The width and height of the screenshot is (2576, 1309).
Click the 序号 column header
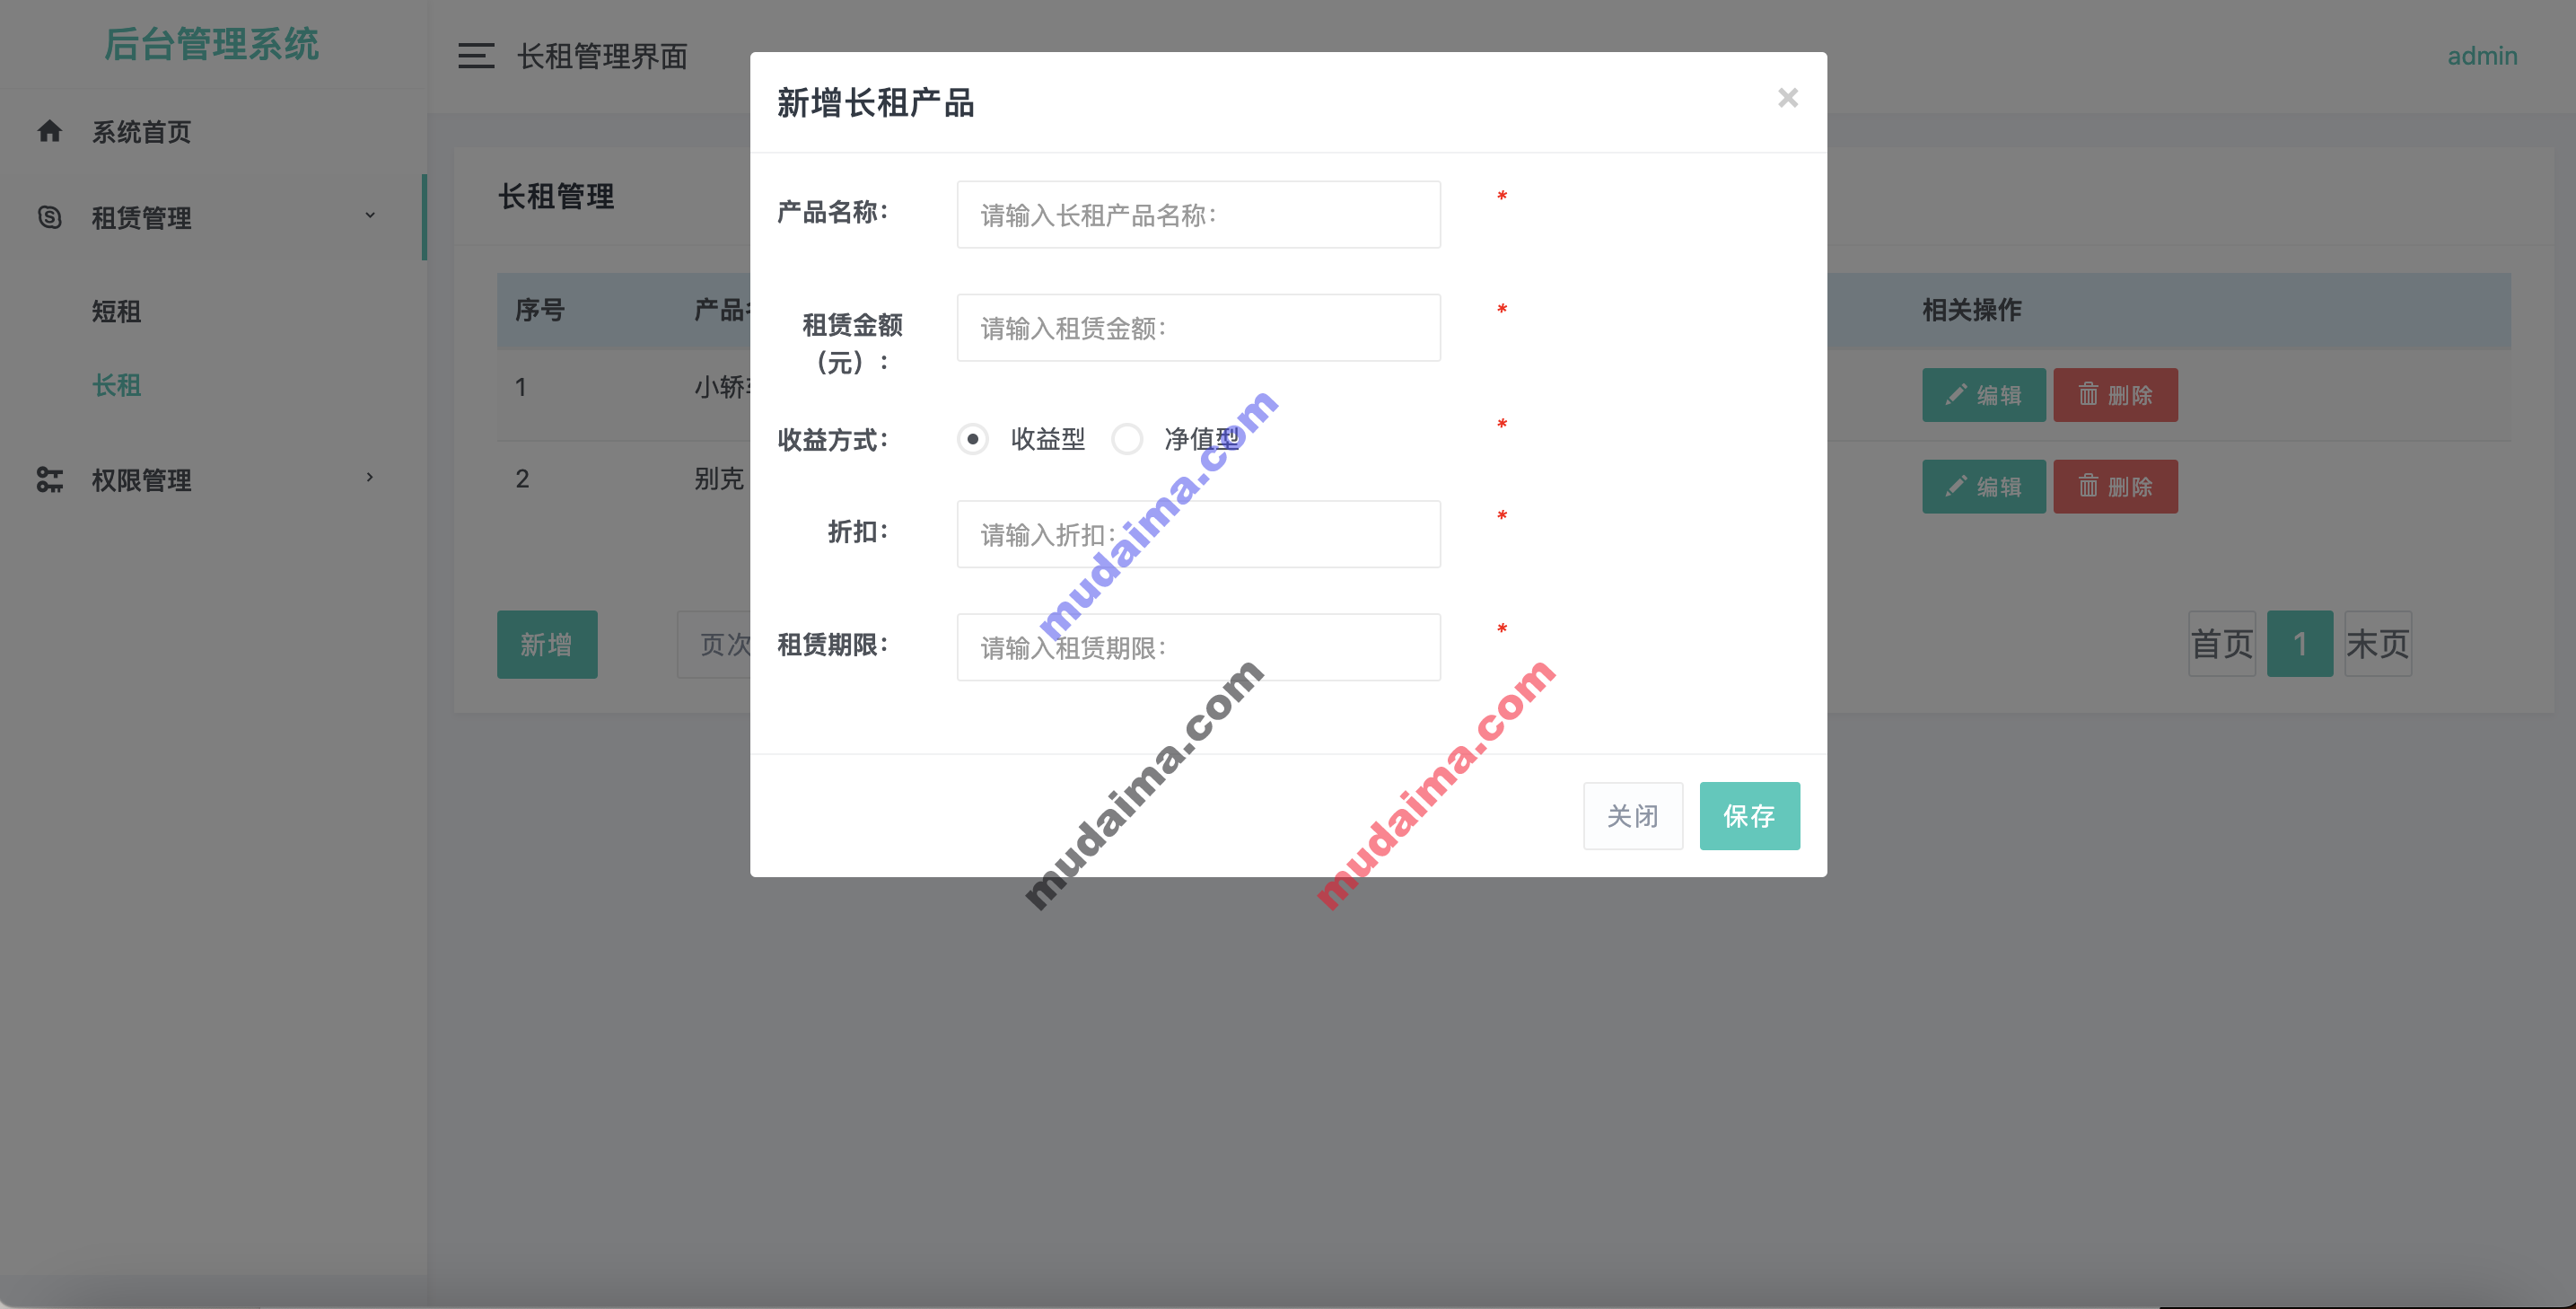[540, 310]
